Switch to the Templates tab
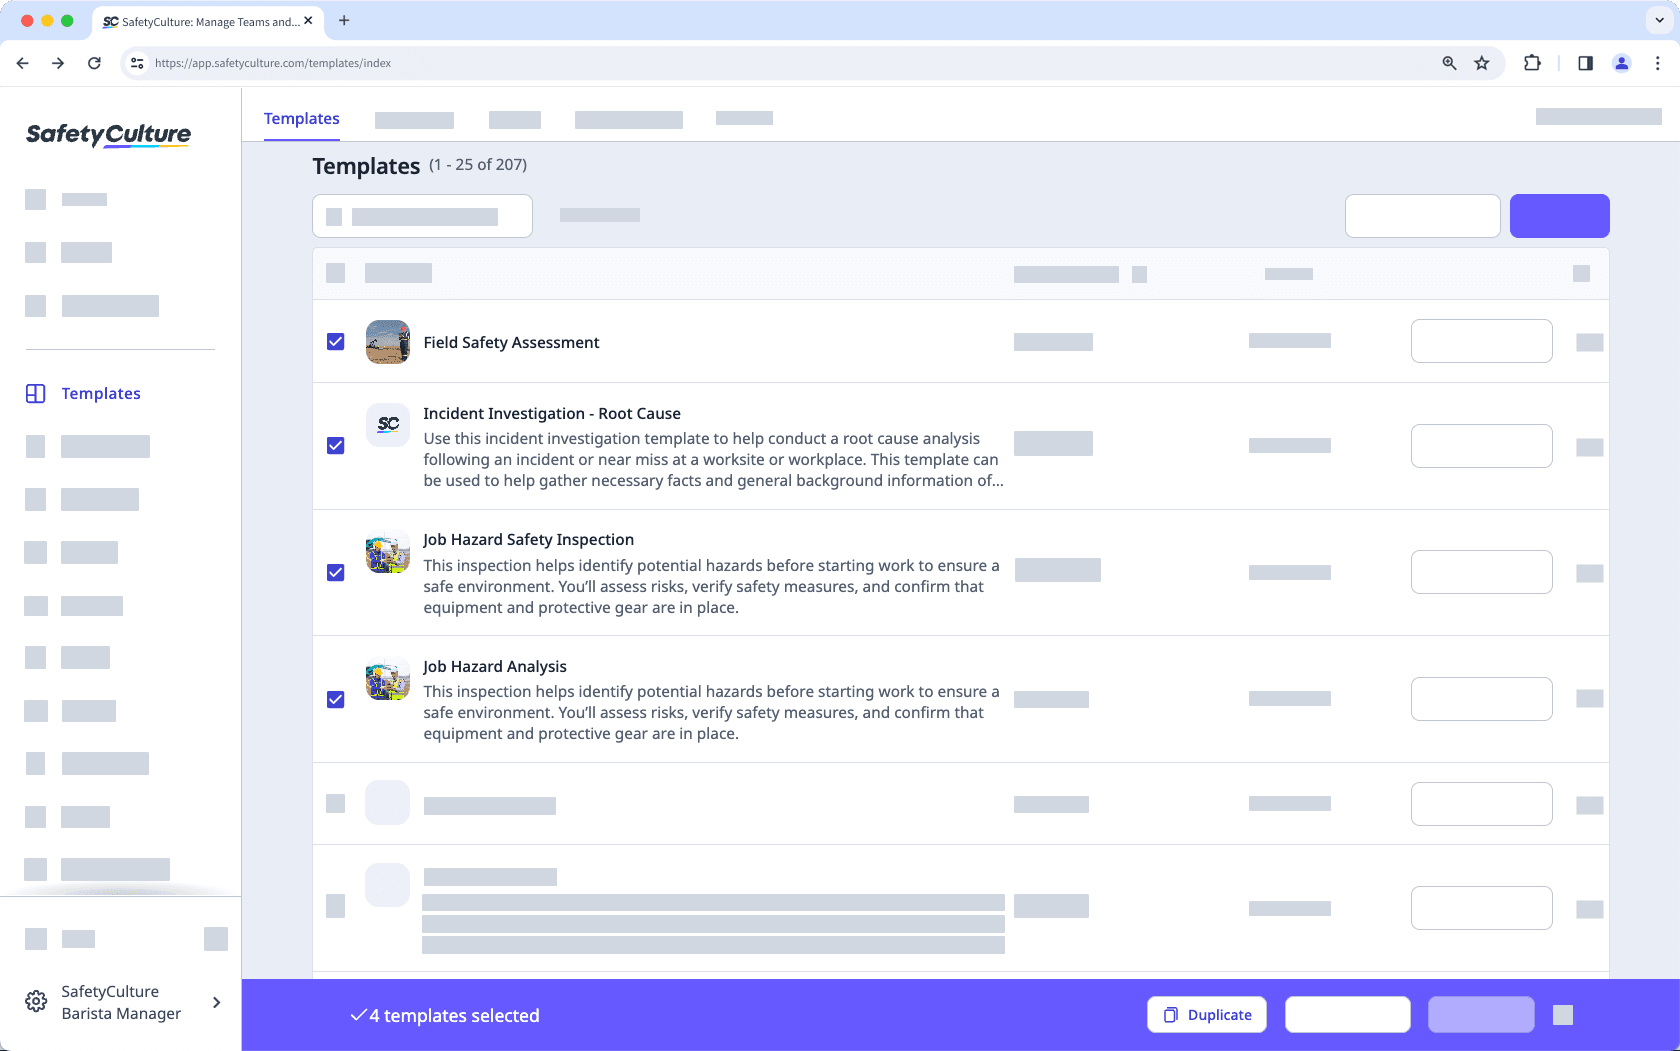Image resolution: width=1680 pixels, height=1051 pixels. 301,118
